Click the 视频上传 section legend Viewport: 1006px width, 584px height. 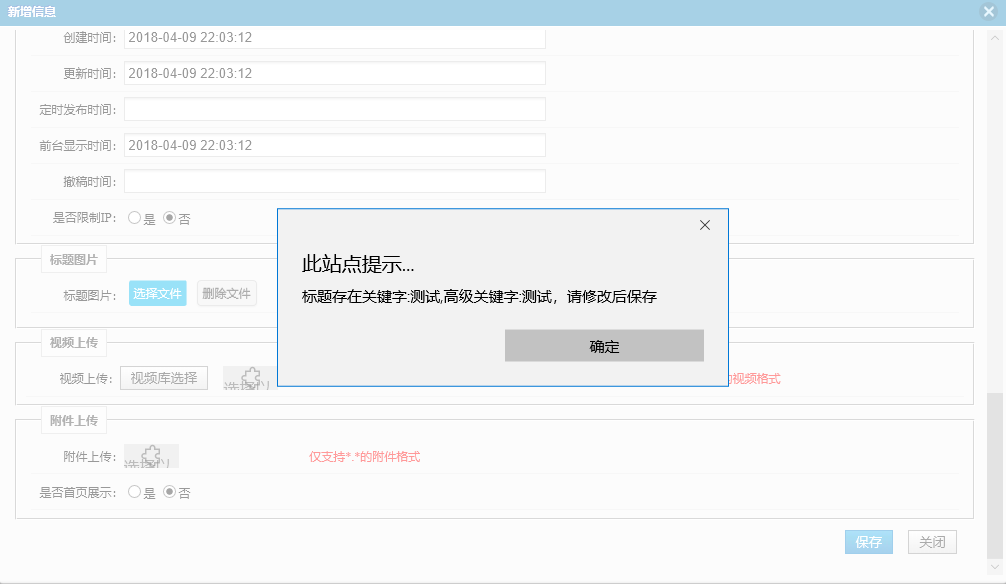tap(74, 343)
